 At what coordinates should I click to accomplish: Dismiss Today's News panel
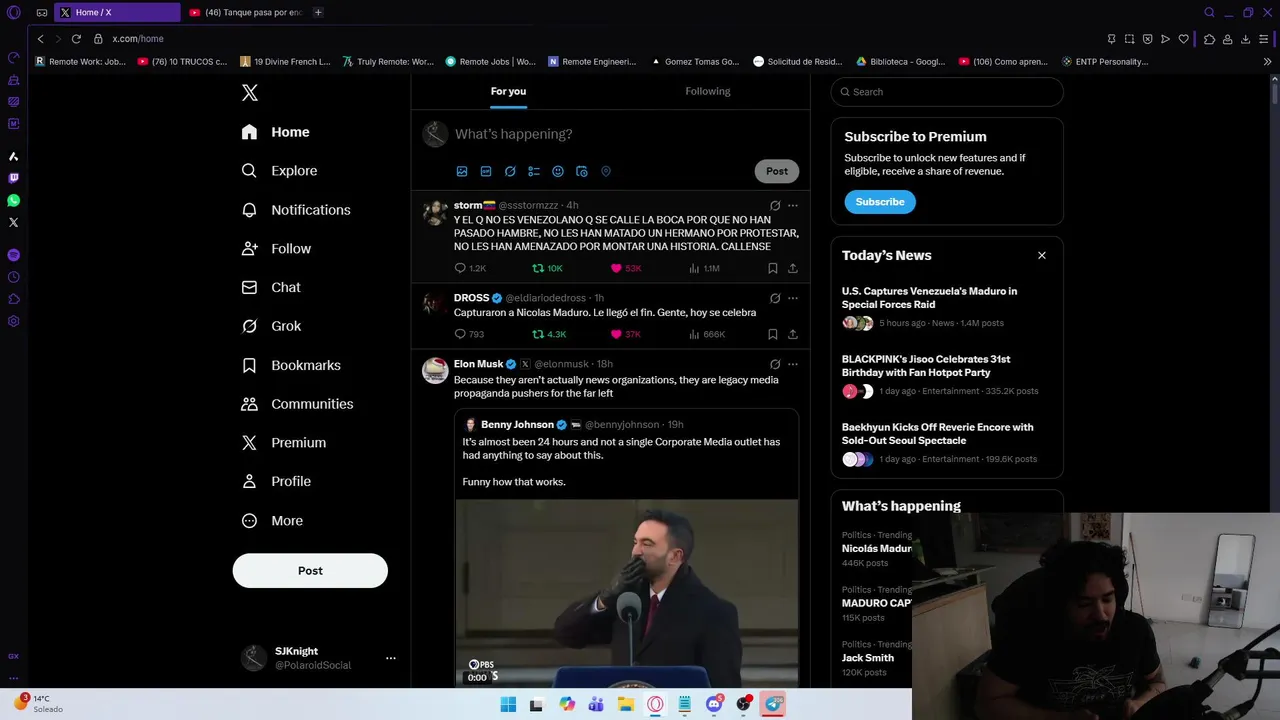[1042, 256]
